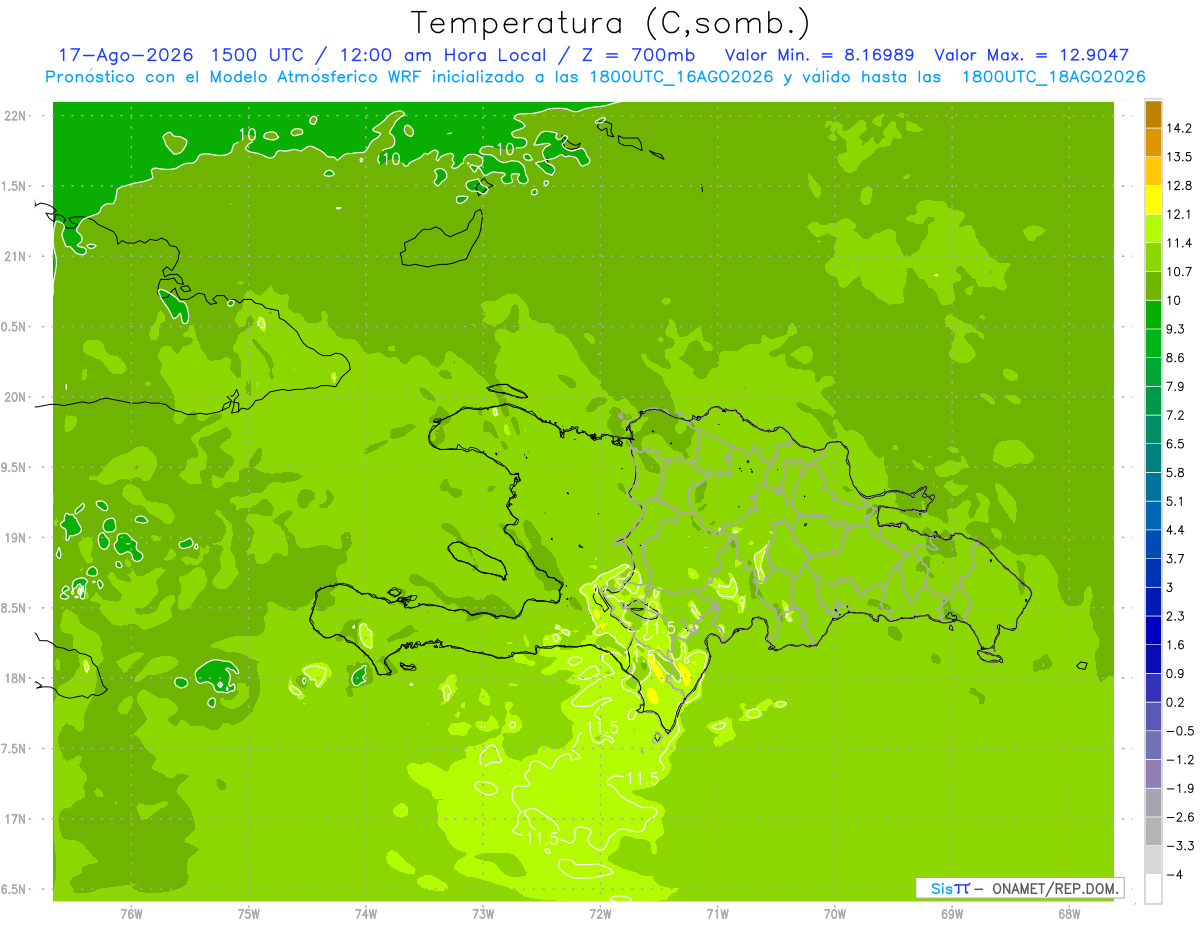Screen dimensions: 1200x927
Task: Click the "0.2" legend value
Action: pos(1176,702)
